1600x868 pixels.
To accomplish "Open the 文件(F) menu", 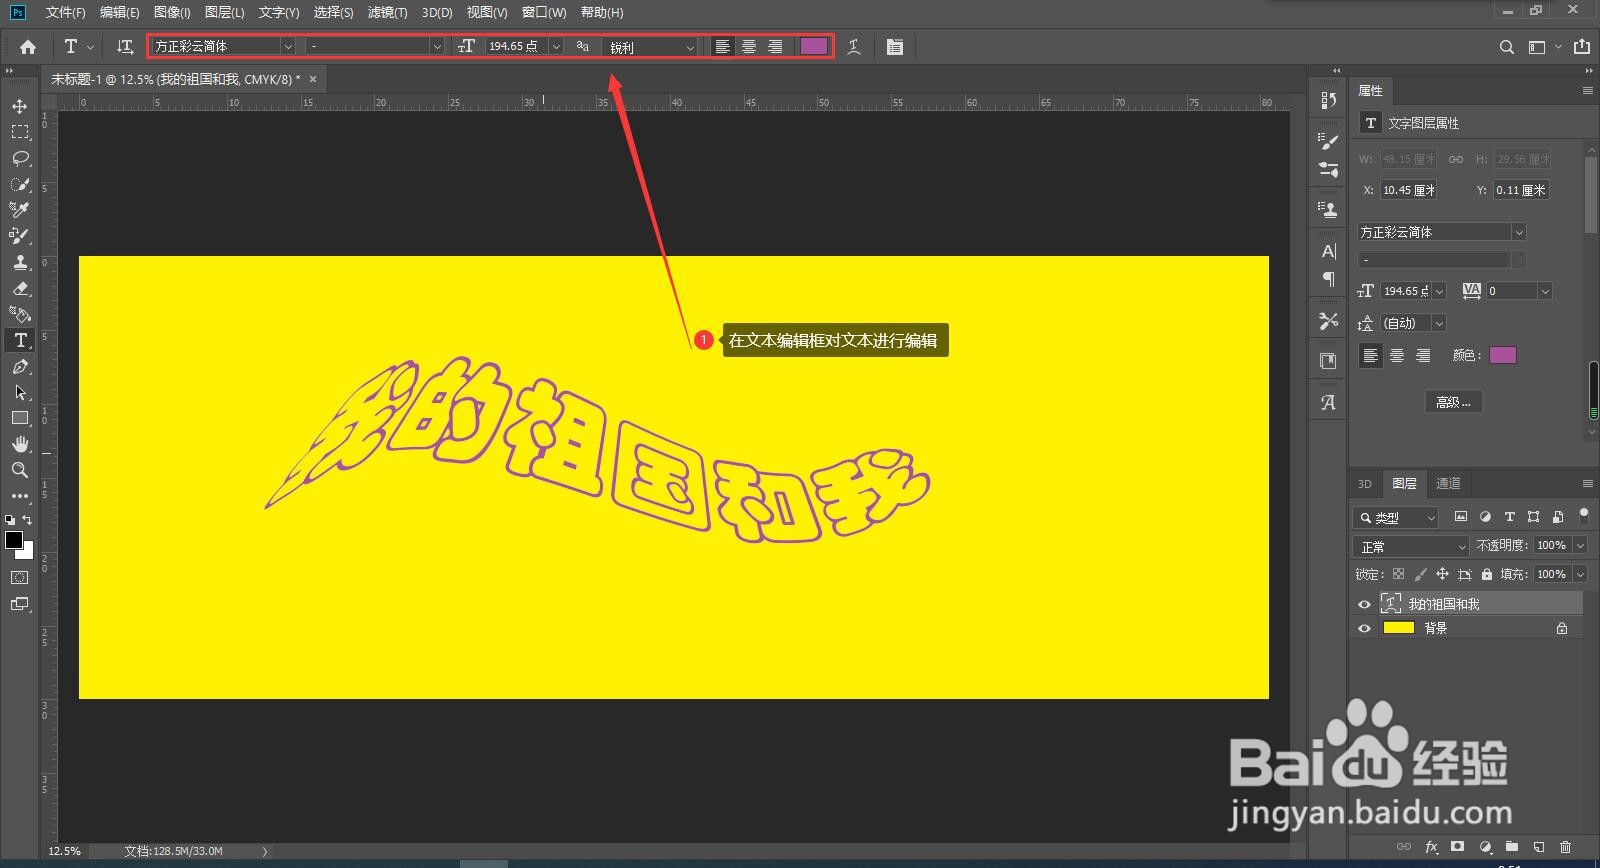I will pyautogui.click(x=65, y=12).
